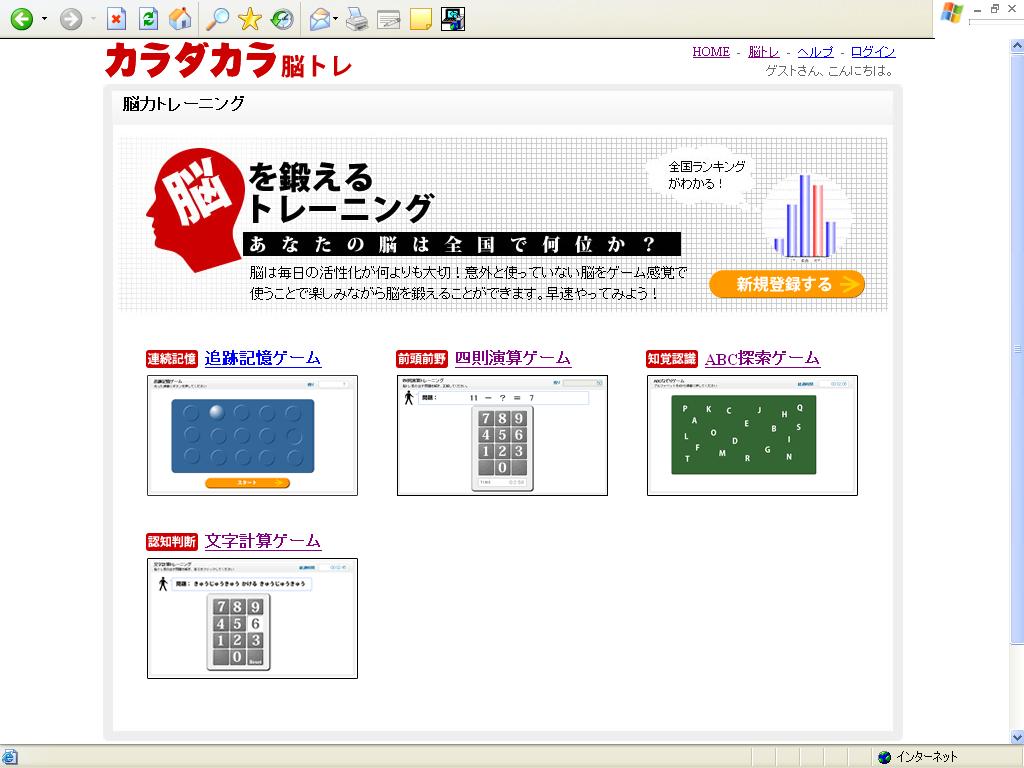Screen dimensions: 1024x768
Task: Open Favorites with the star icon
Action: point(249,19)
